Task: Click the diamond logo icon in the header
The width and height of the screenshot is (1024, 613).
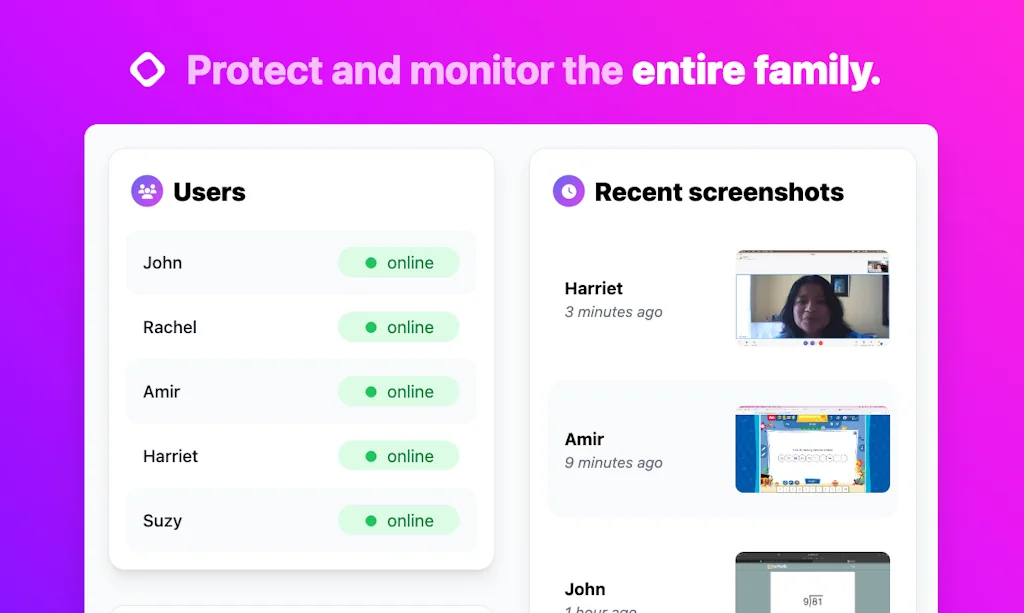Action: (x=148, y=70)
